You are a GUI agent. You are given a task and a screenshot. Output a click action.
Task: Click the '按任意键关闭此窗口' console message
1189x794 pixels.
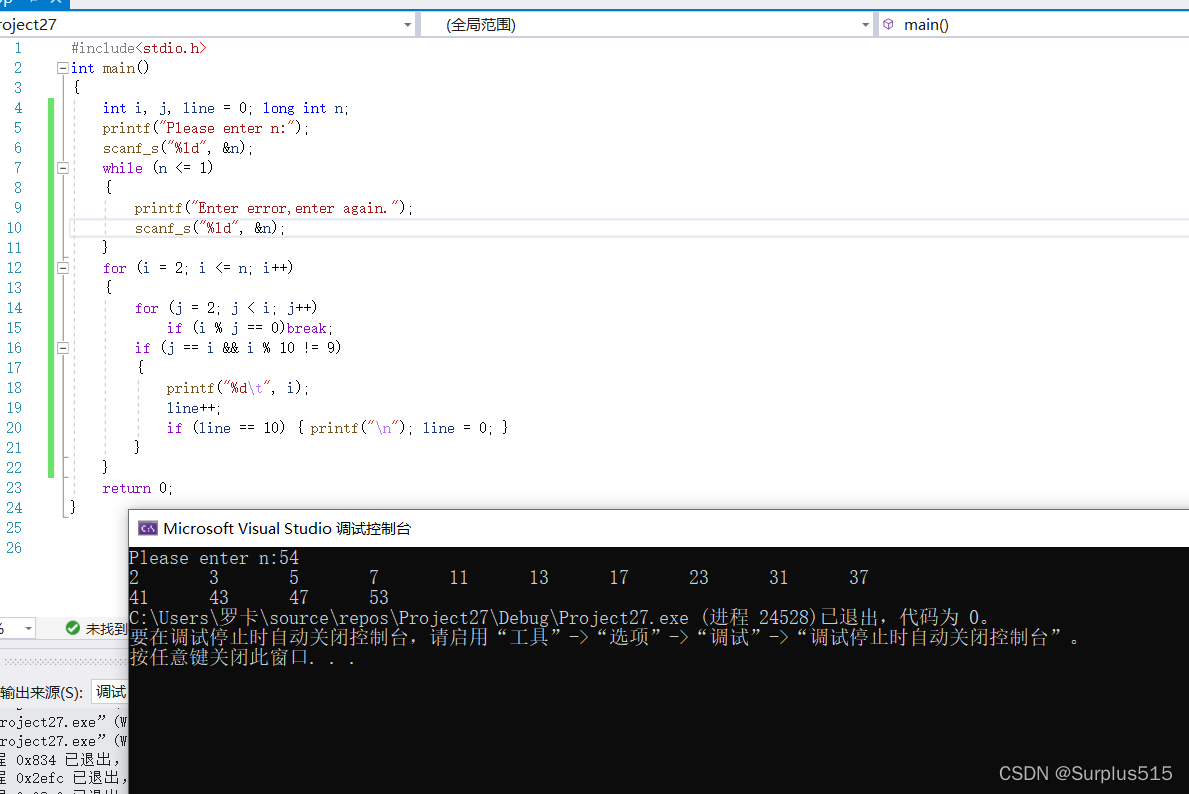[242, 657]
